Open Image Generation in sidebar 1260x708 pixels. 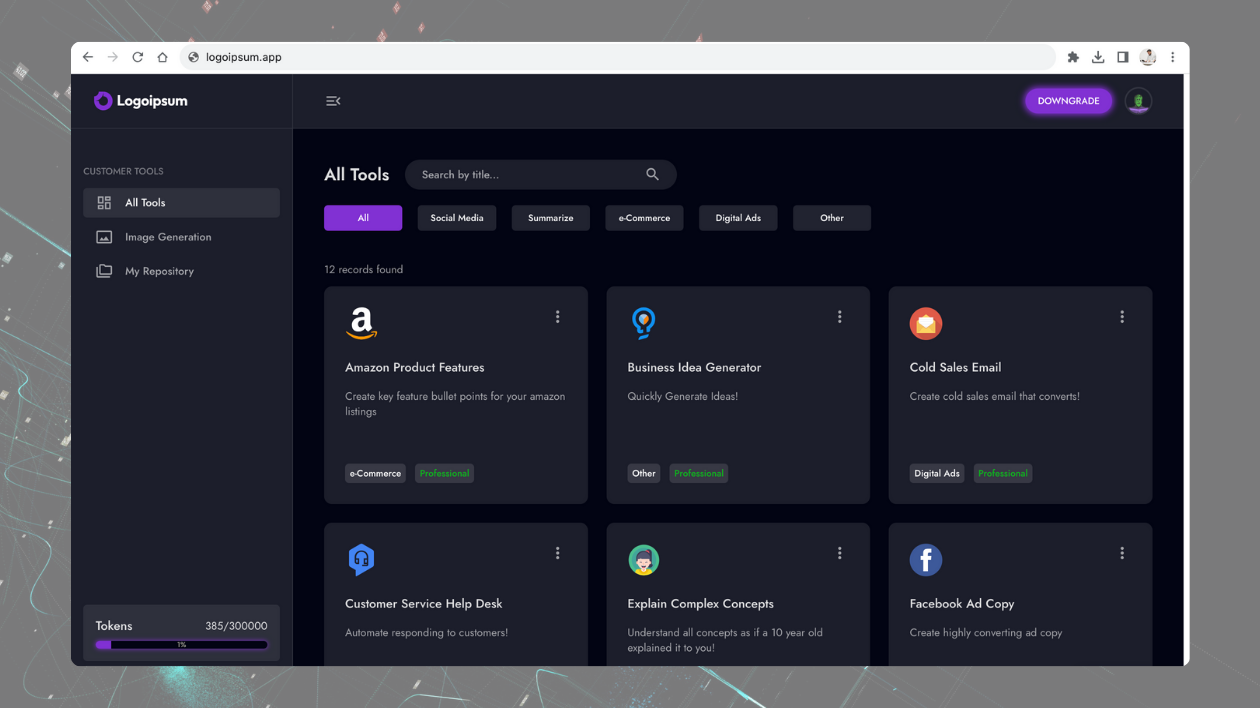pyautogui.click(x=181, y=237)
